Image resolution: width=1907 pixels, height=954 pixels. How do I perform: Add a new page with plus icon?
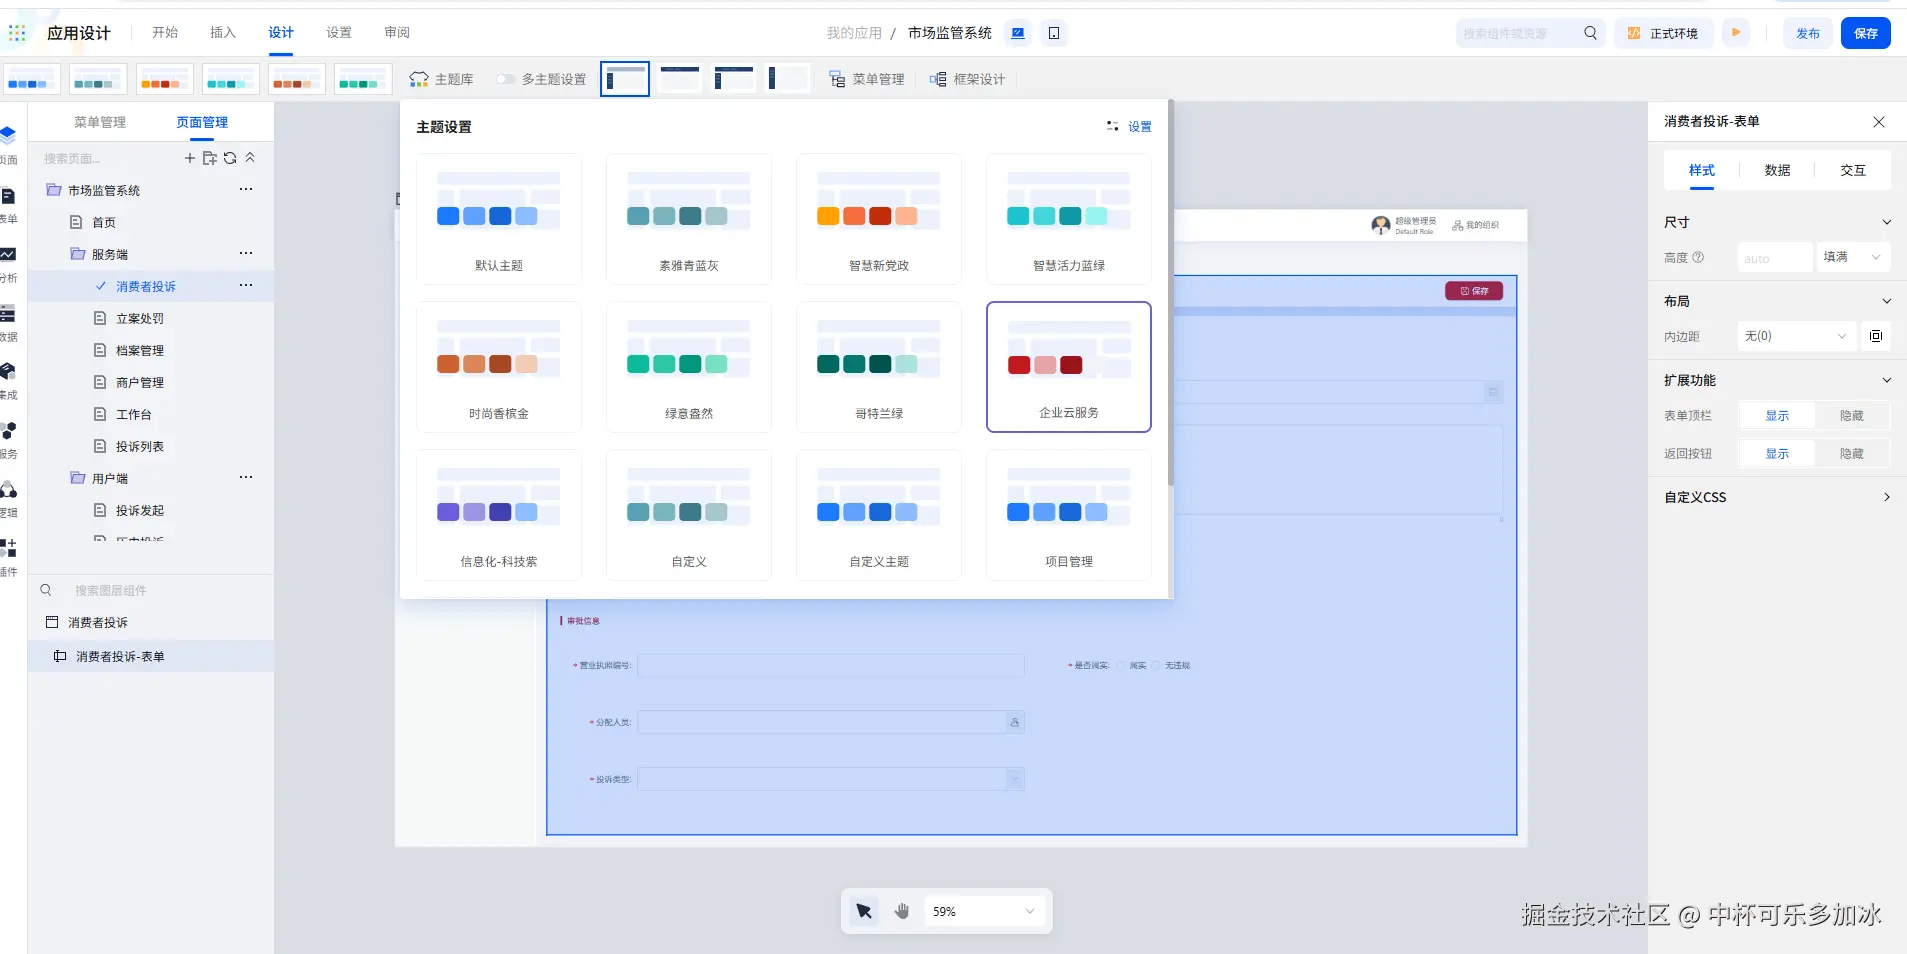190,158
